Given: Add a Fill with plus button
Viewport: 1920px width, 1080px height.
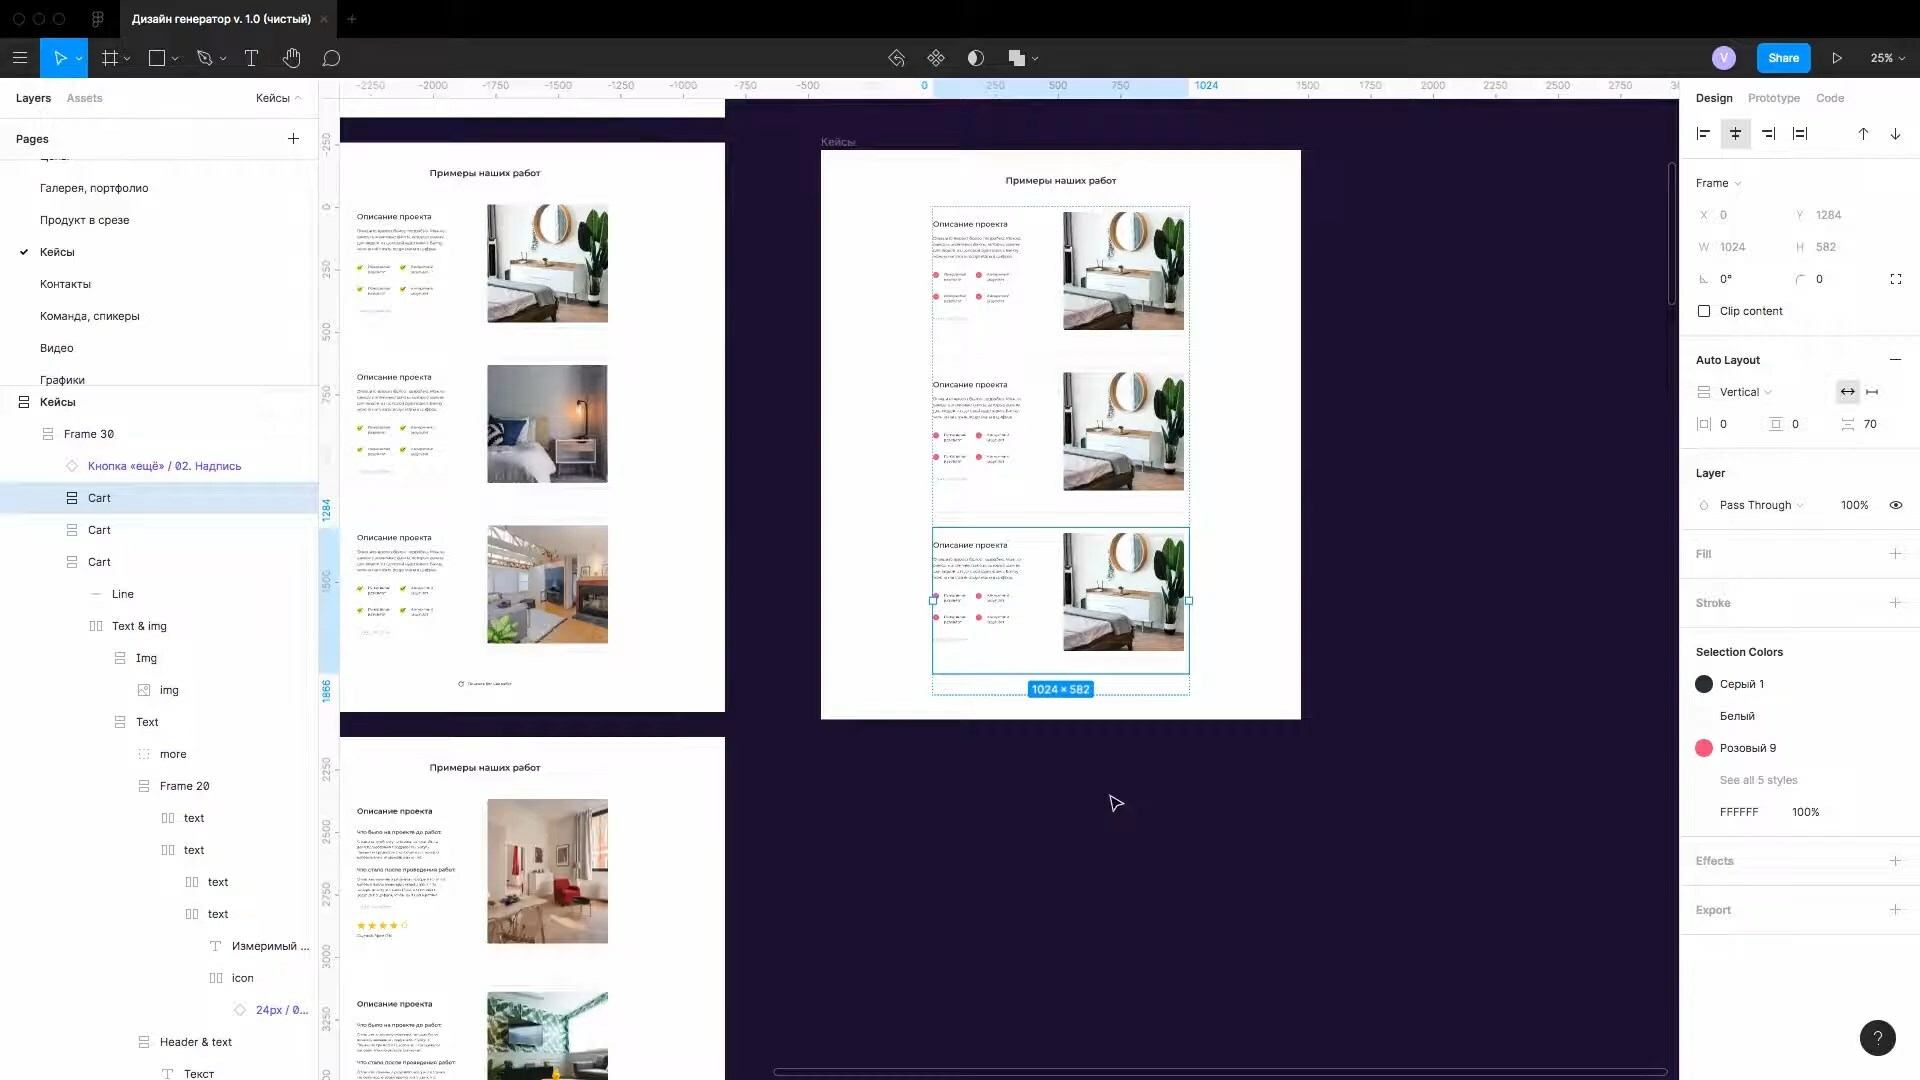Looking at the screenshot, I should coord(1895,554).
